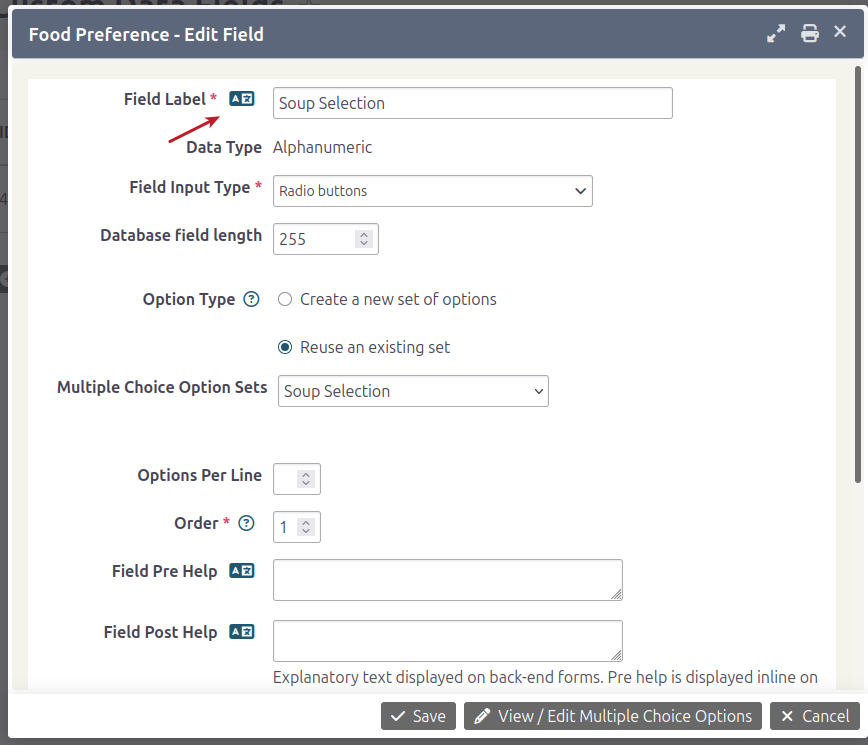Click the Options Per Line stepper
This screenshot has width=868, height=745.
pyautogui.click(x=306, y=479)
